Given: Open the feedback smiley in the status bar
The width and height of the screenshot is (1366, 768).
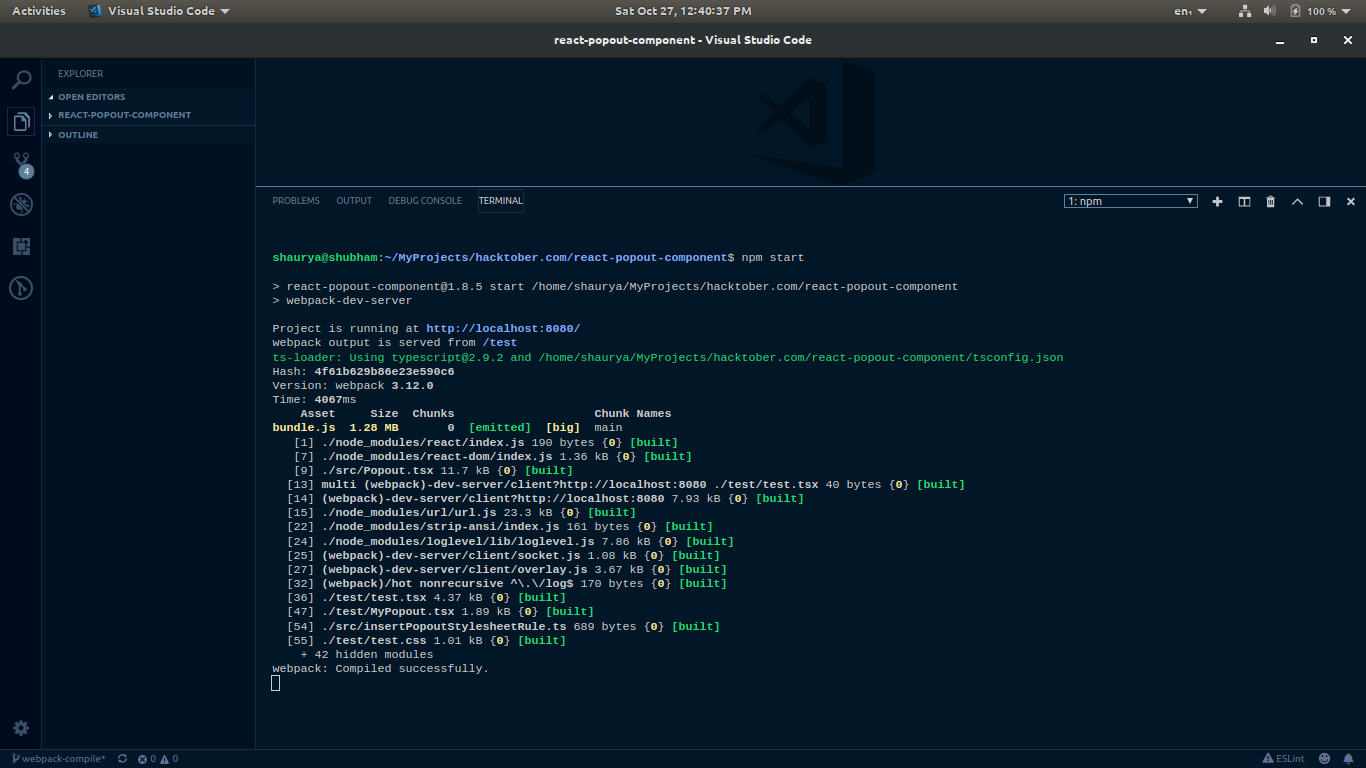Looking at the screenshot, I should (x=1325, y=759).
